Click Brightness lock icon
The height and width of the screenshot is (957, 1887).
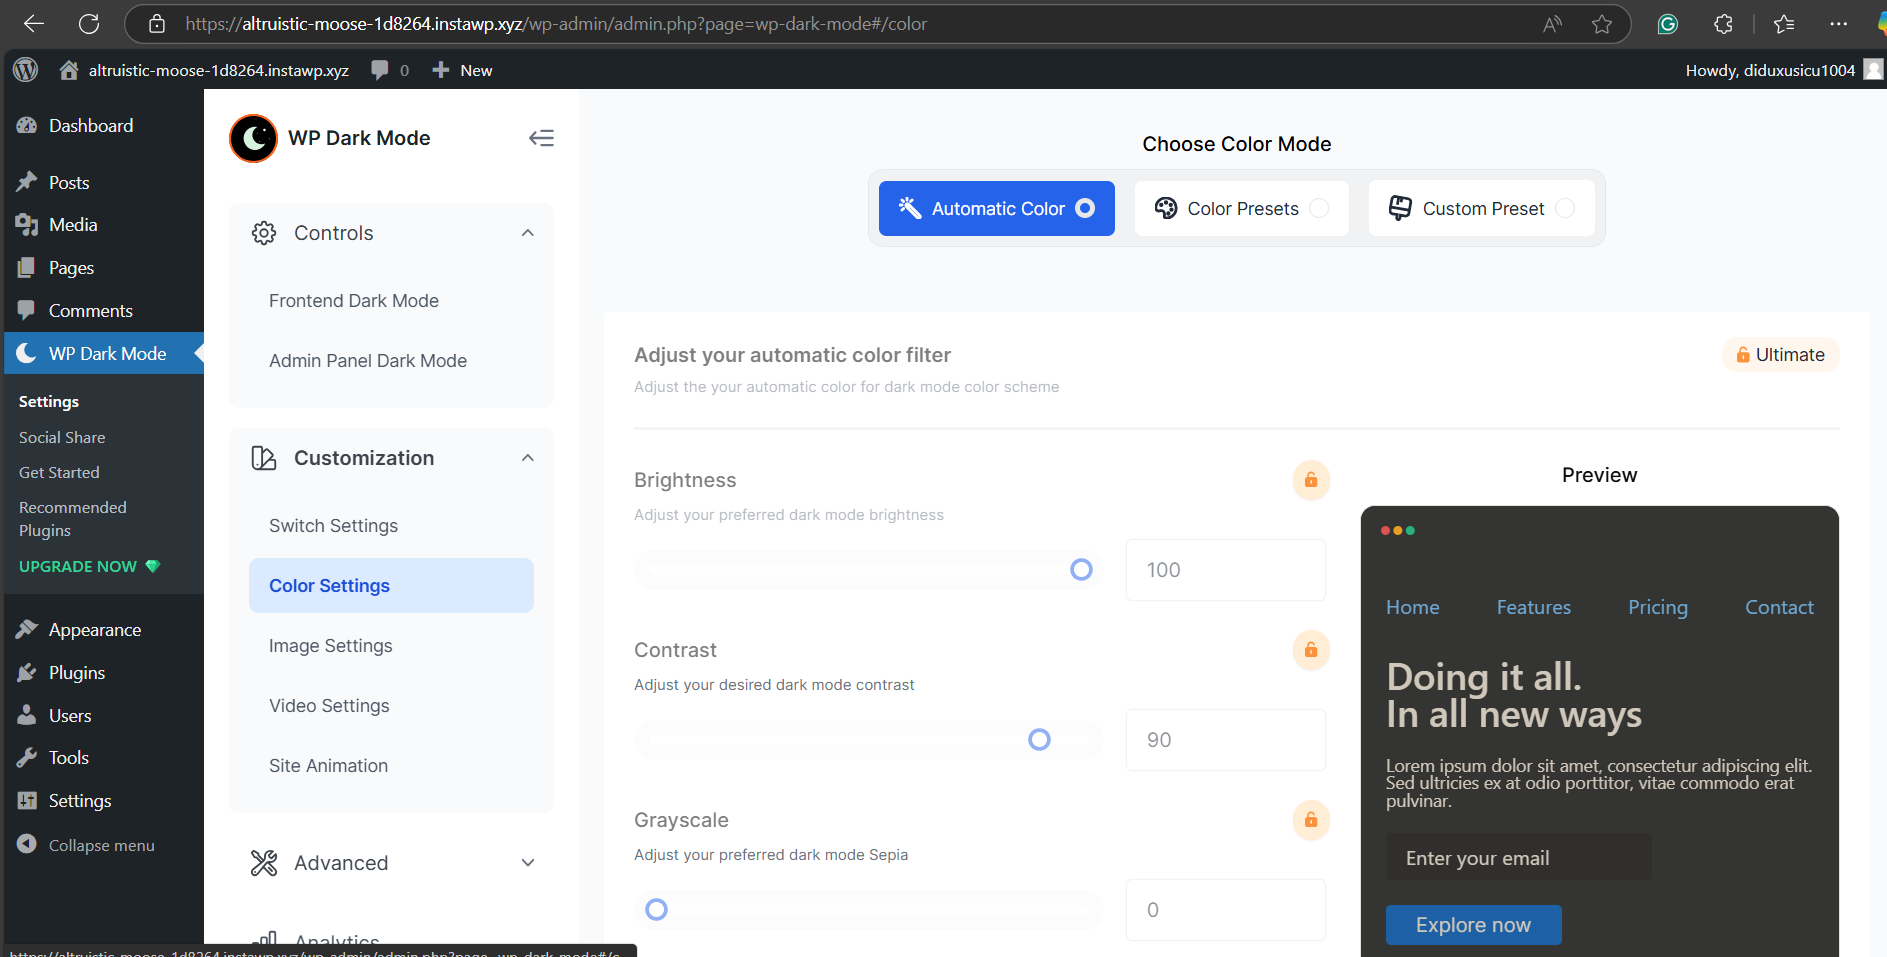1311,480
